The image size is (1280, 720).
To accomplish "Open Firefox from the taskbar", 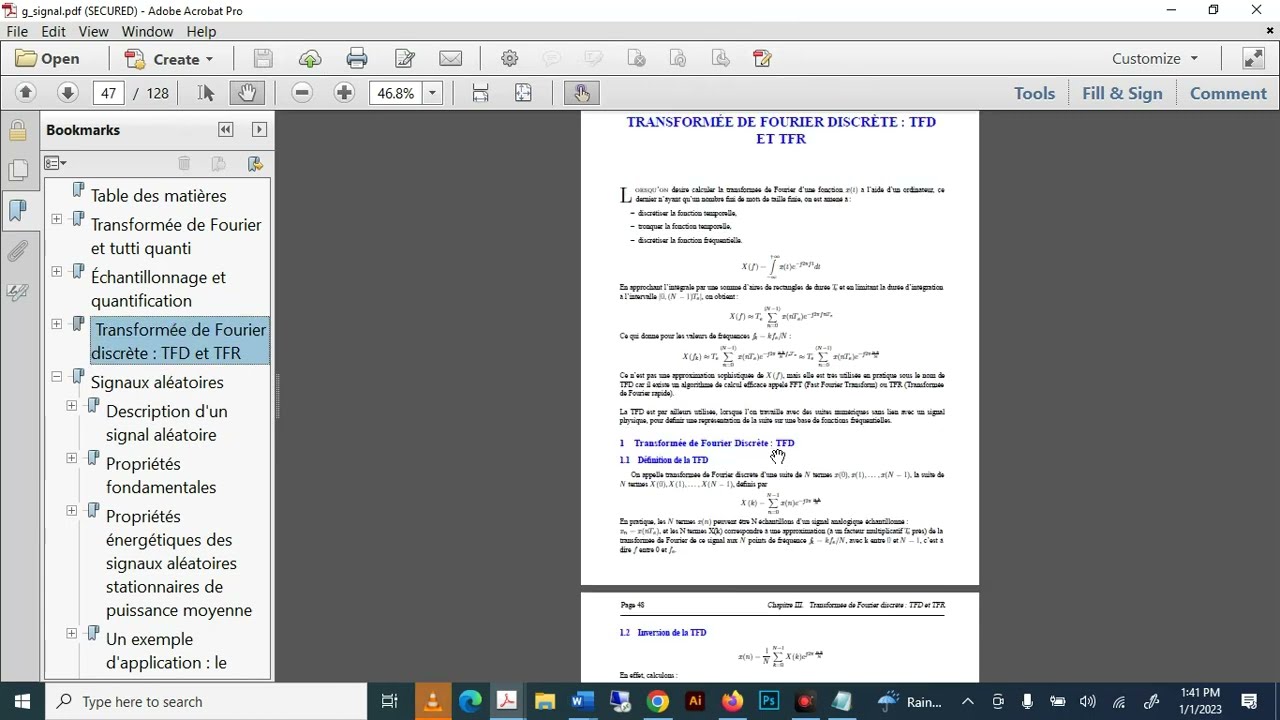I will click(x=732, y=701).
